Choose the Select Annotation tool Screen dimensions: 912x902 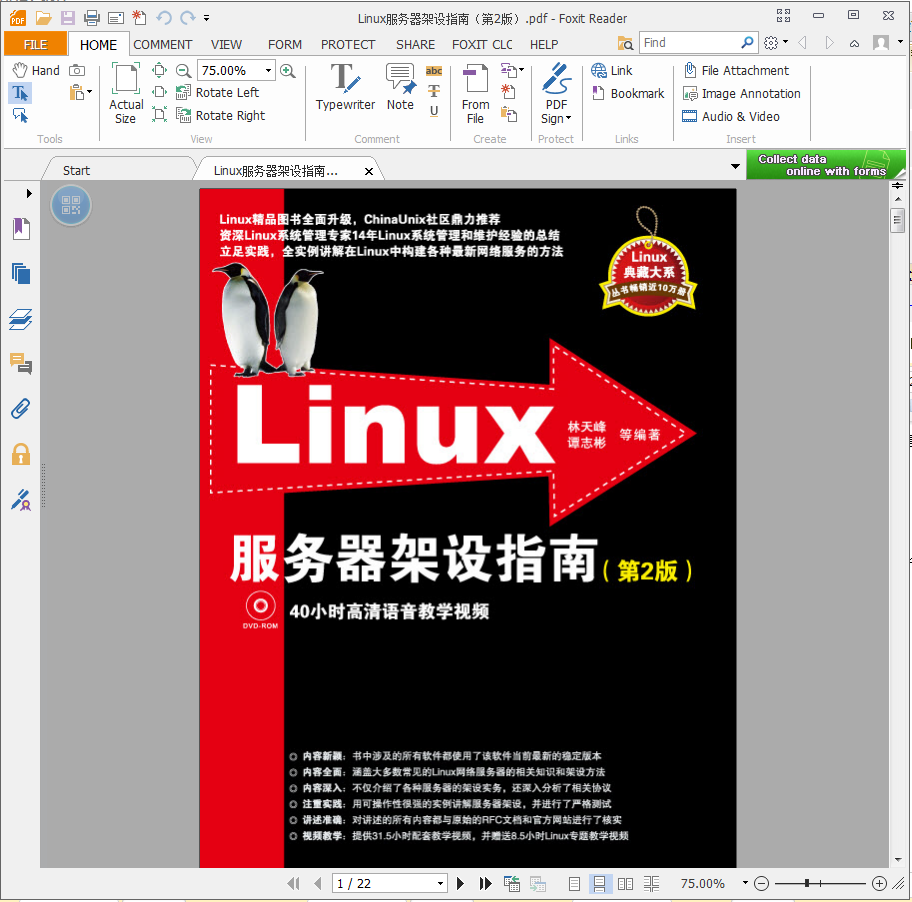[x=20, y=115]
